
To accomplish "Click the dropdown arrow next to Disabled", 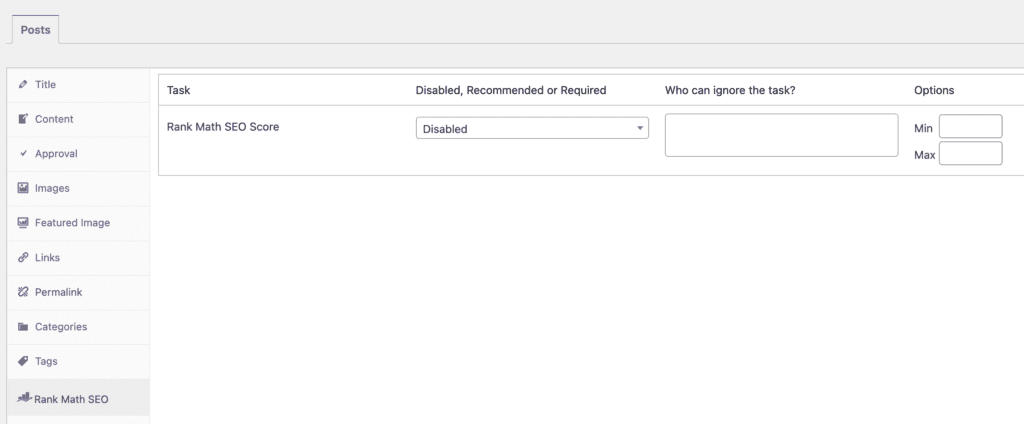I will 639,129.
